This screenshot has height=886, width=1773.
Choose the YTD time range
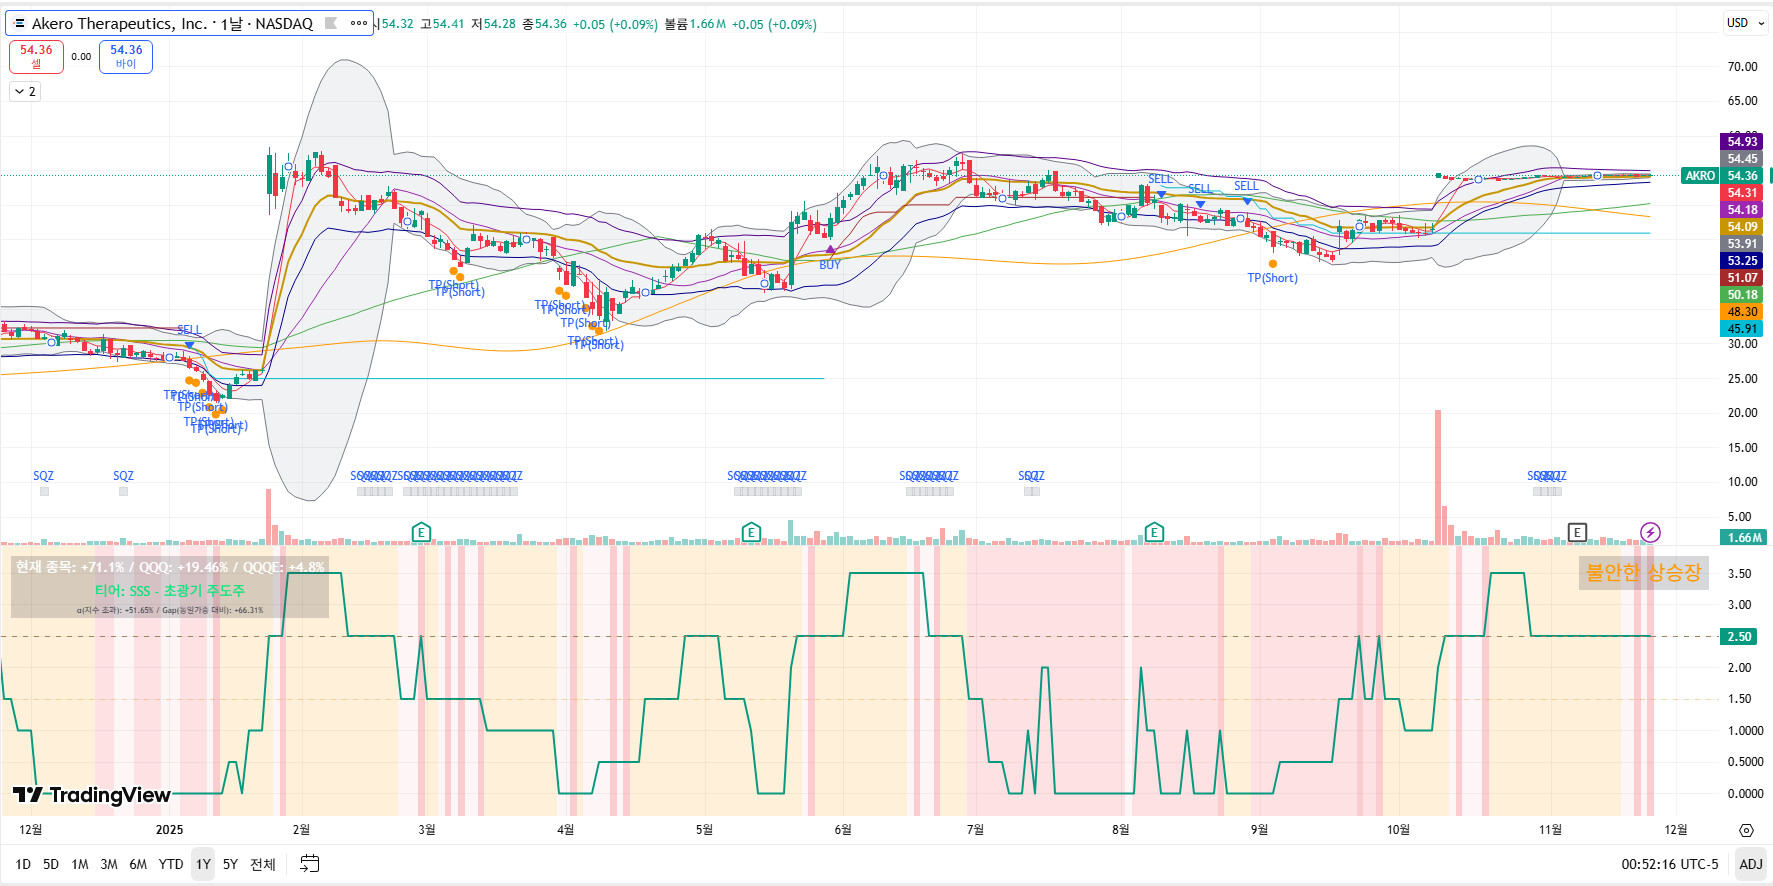click(x=171, y=864)
